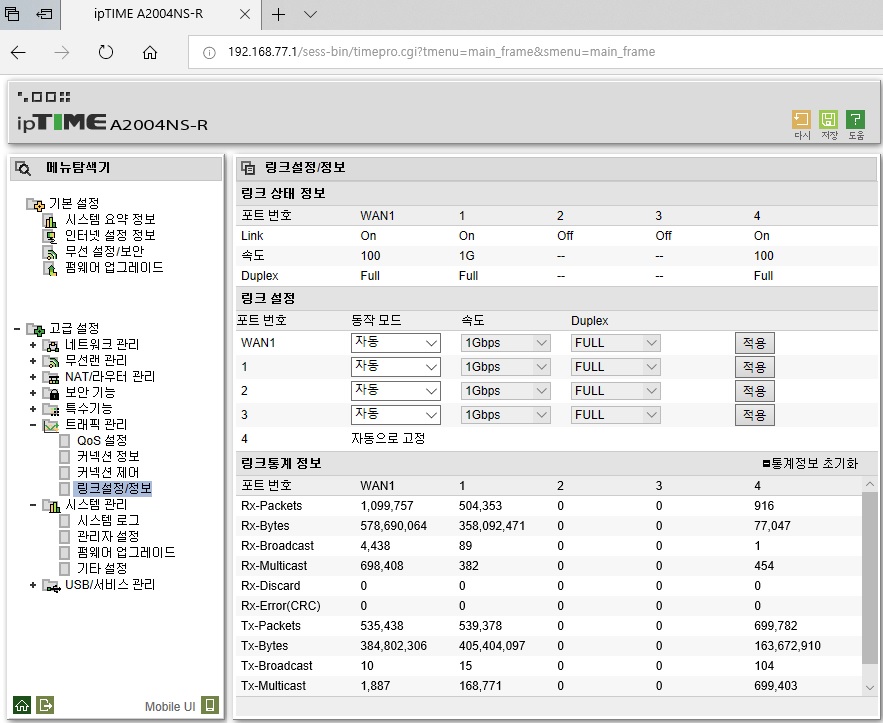The height and width of the screenshot is (723, 883).
Task: Click the home icon at sidebar bottom
Action: click(x=22, y=705)
